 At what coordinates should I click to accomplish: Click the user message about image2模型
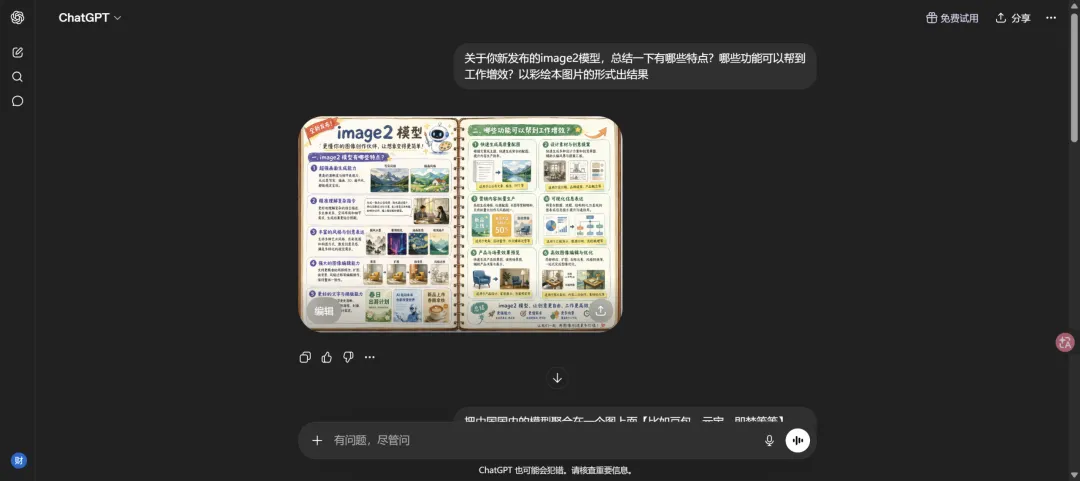[x=635, y=66]
